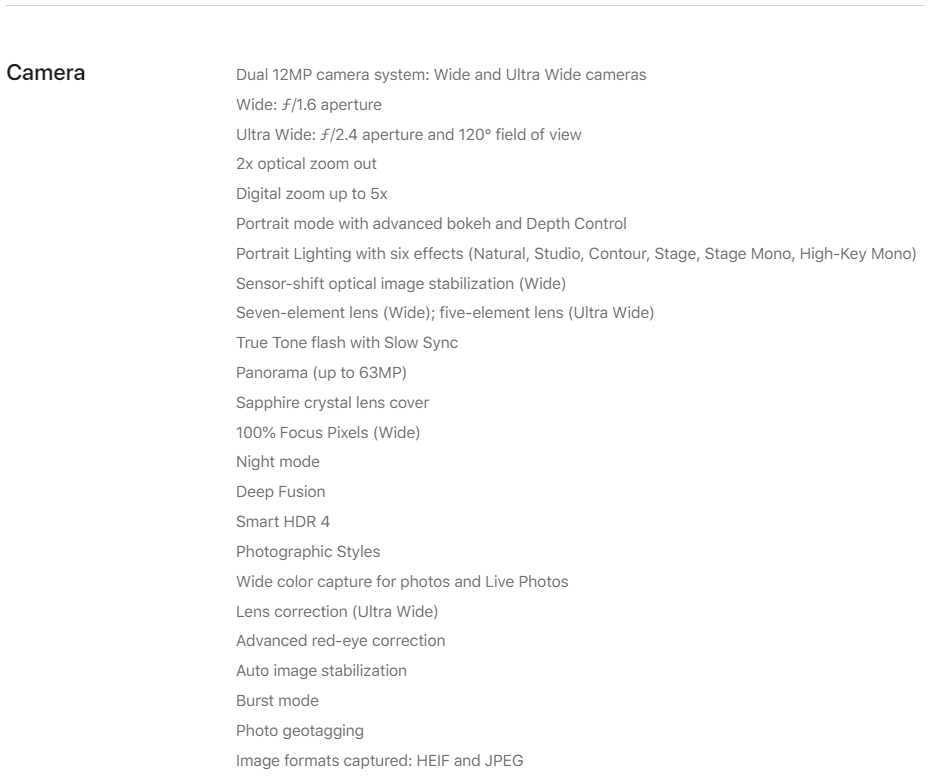937x776 pixels.
Task: Click Portrait mode with advanced bokeh line
Action: pos(431,223)
